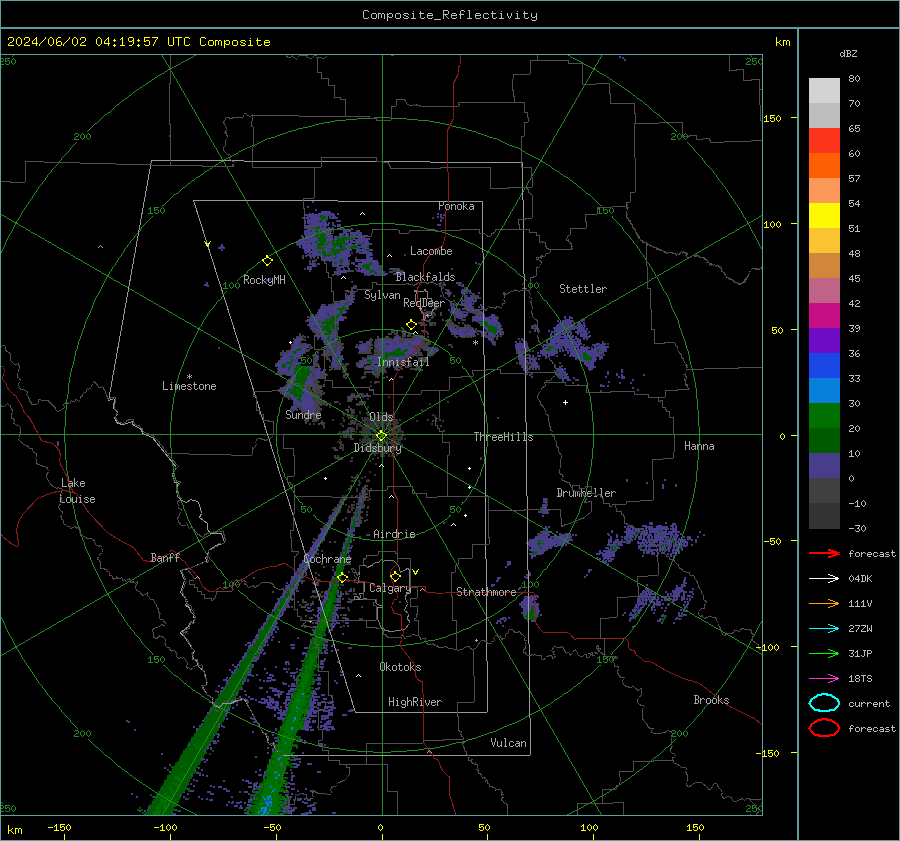The image size is (900, 841).
Task: Click the RedDeer city label
Action: click(424, 303)
